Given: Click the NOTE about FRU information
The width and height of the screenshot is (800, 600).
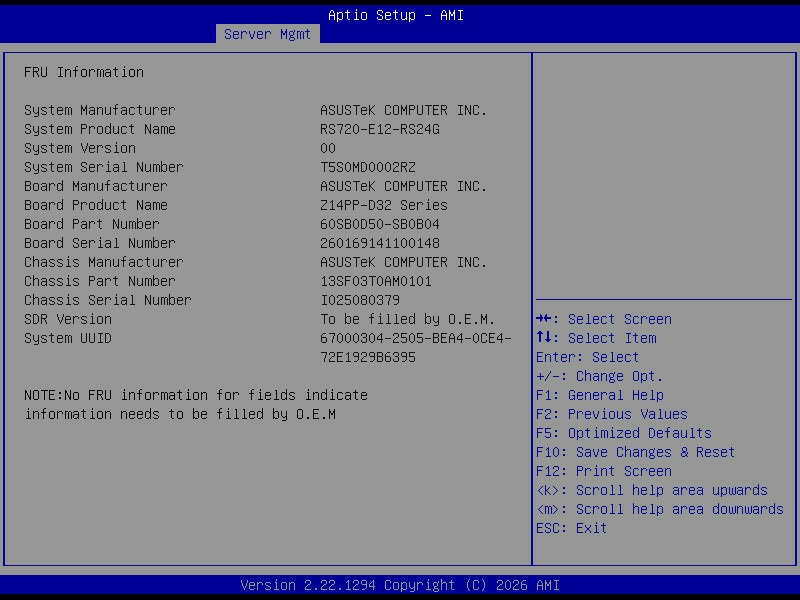Looking at the screenshot, I should pyautogui.click(x=196, y=405).
